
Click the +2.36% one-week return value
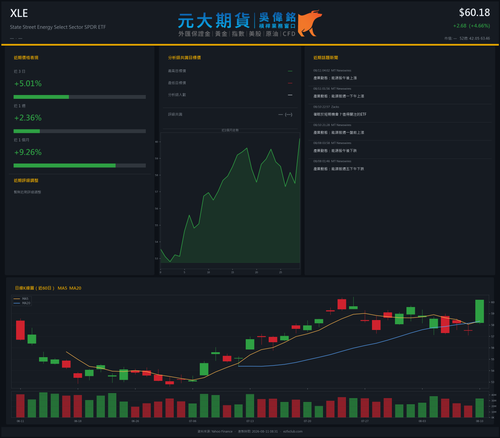[28, 118]
